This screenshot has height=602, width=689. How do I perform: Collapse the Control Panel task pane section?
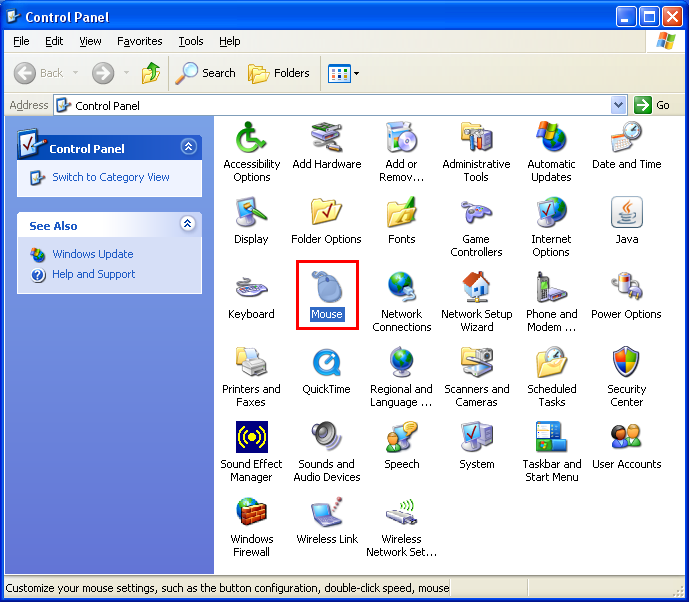[x=189, y=147]
